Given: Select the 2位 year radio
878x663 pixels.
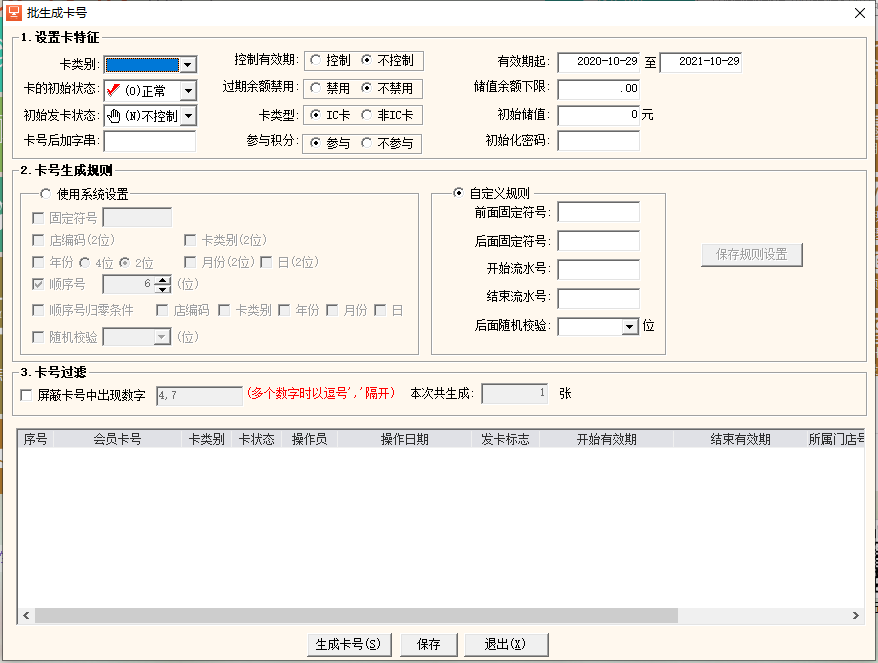Looking at the screenshot, I should tap(125, 262).
